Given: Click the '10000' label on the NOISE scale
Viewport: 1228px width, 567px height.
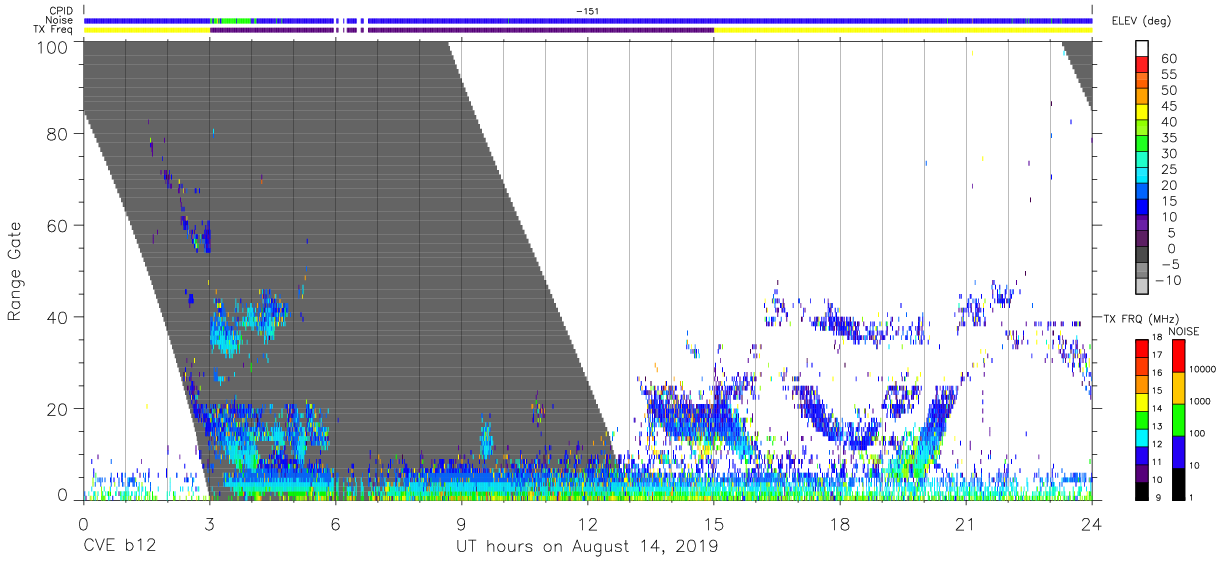Looking at the screenshot, I should 1201,370.
